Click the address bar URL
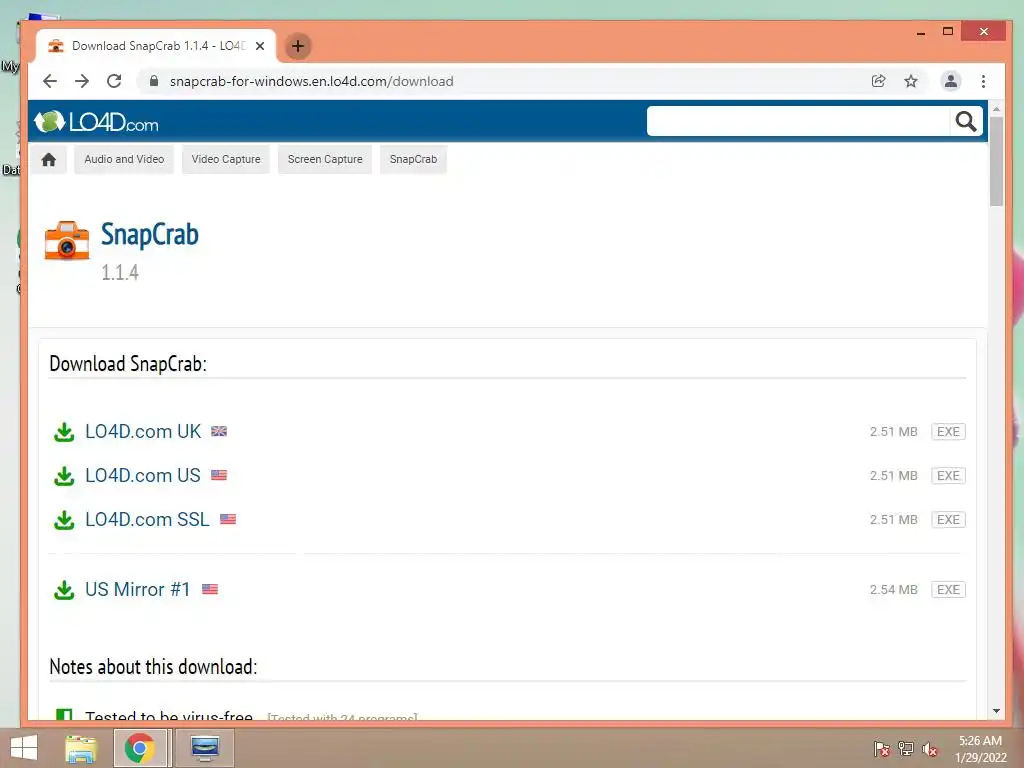 [x=312, y=81]
